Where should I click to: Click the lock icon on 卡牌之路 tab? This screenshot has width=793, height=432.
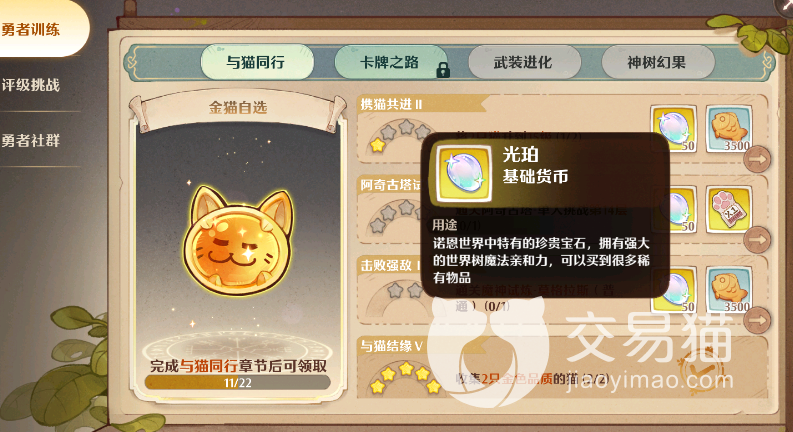pyautogui.click(x=443, y=70)
